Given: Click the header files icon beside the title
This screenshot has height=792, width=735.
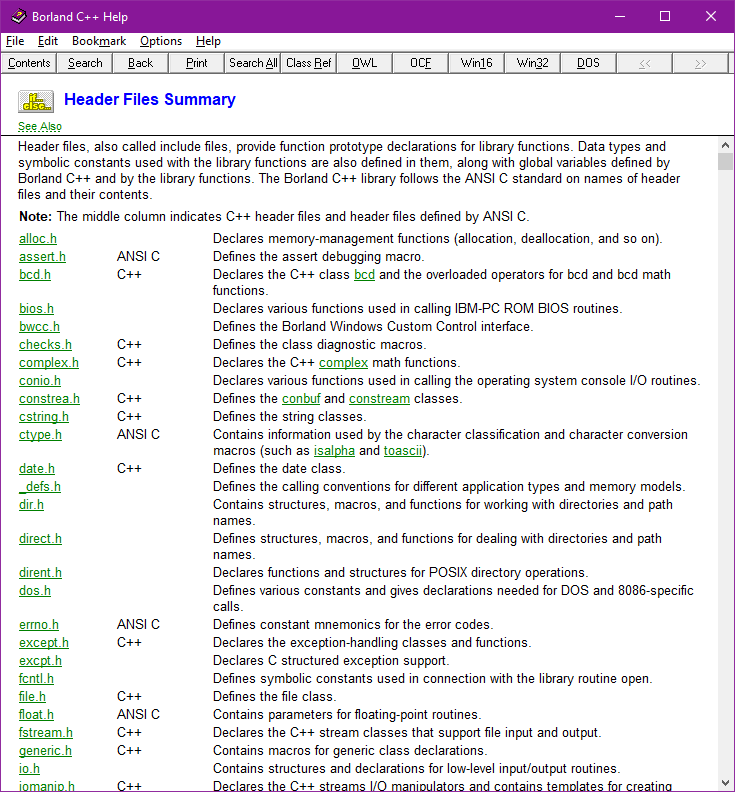Looking at the screenshot, I should coord(36,101).
